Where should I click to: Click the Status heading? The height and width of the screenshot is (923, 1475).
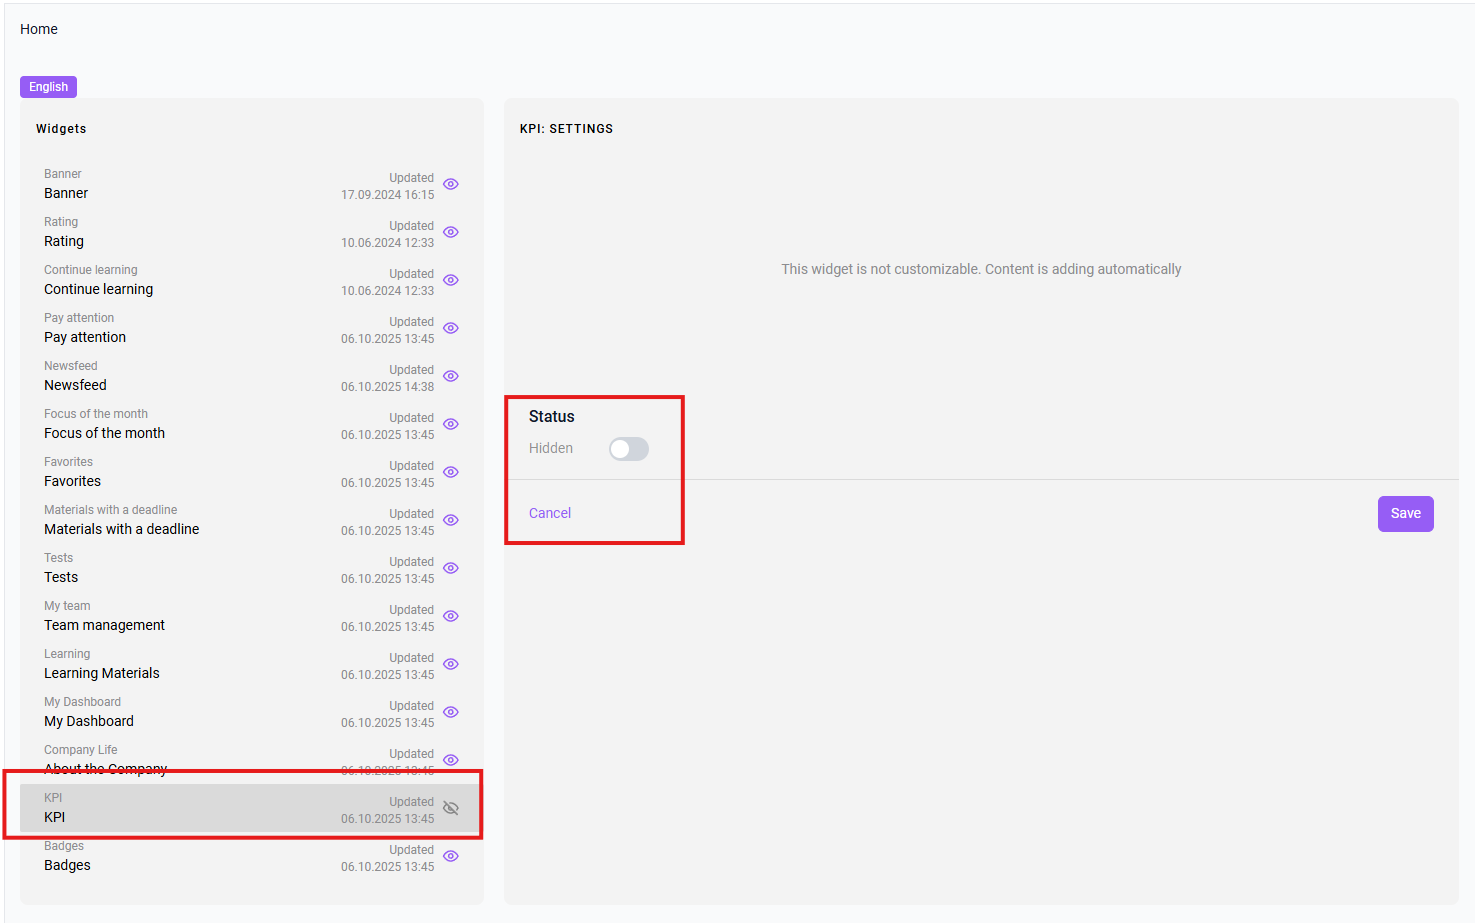click(552, 417)
